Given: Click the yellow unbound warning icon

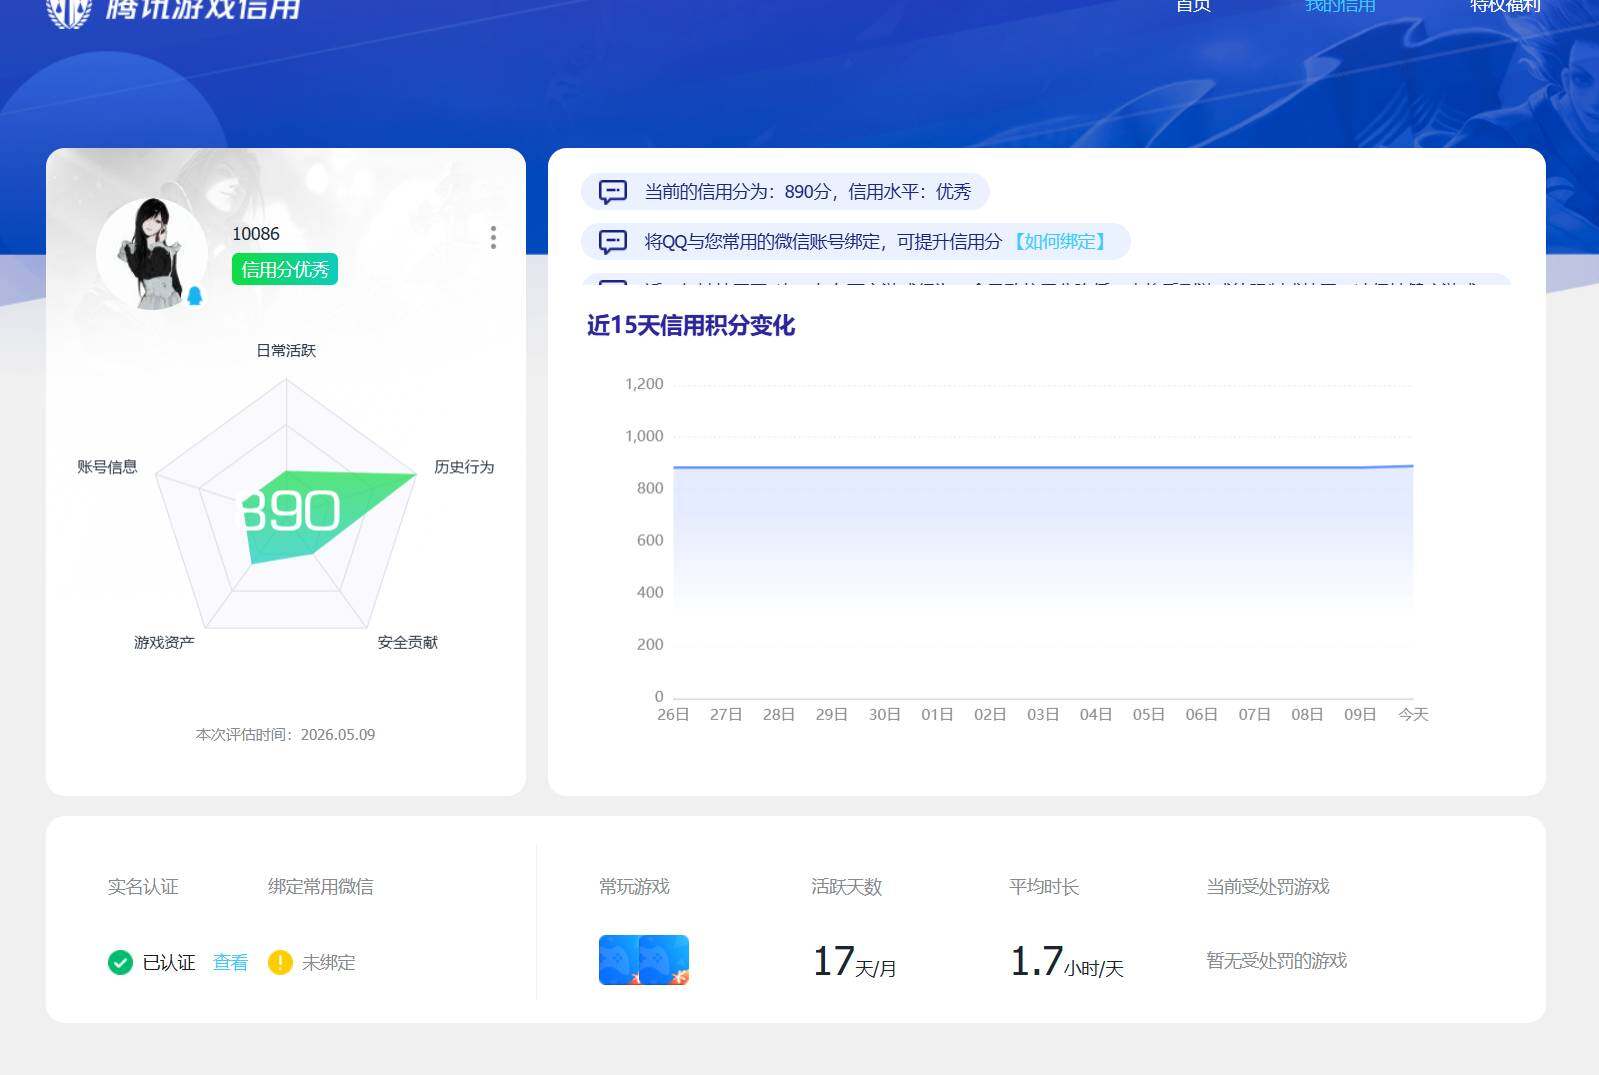Looking at the screenshot, I should tap(280, 962).
